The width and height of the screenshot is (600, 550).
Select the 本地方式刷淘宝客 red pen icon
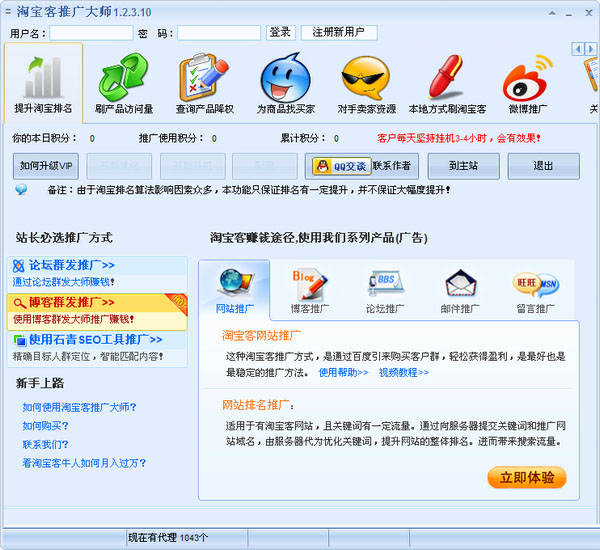tap(447, 77)
